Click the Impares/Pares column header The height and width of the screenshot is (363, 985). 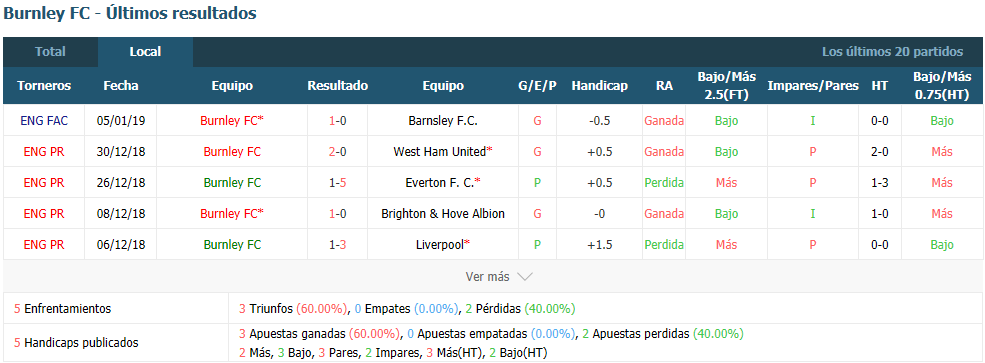click(x=813, y=86)
